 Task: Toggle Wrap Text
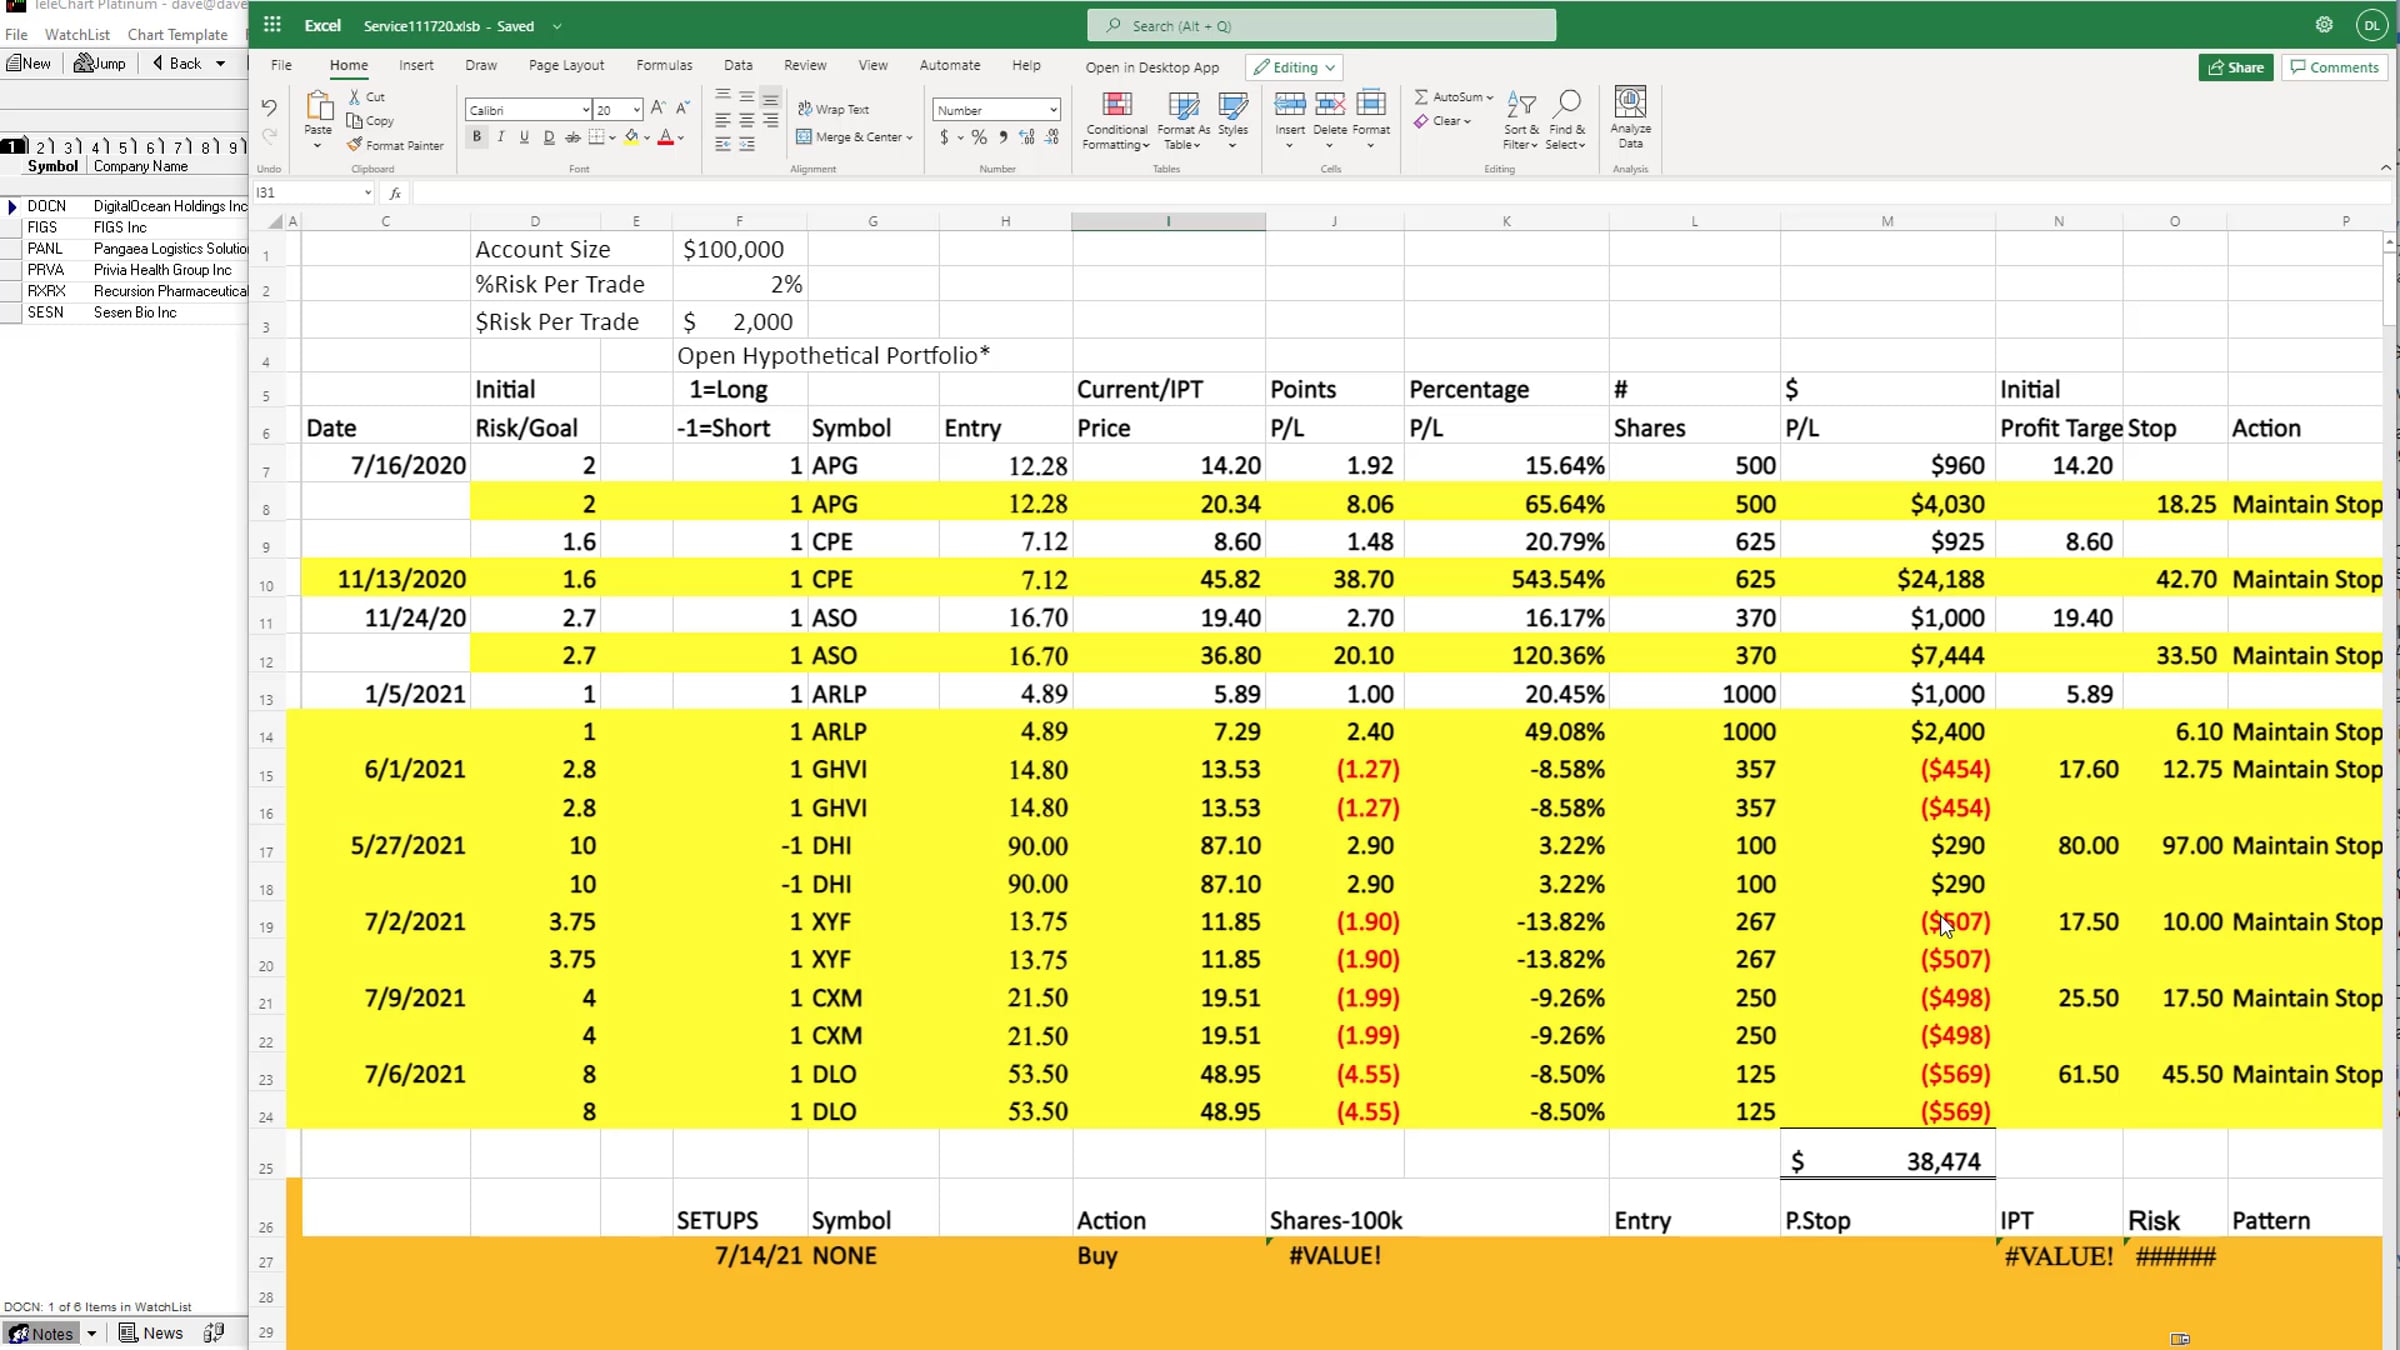pyautogui.click(x=833, y=109)
